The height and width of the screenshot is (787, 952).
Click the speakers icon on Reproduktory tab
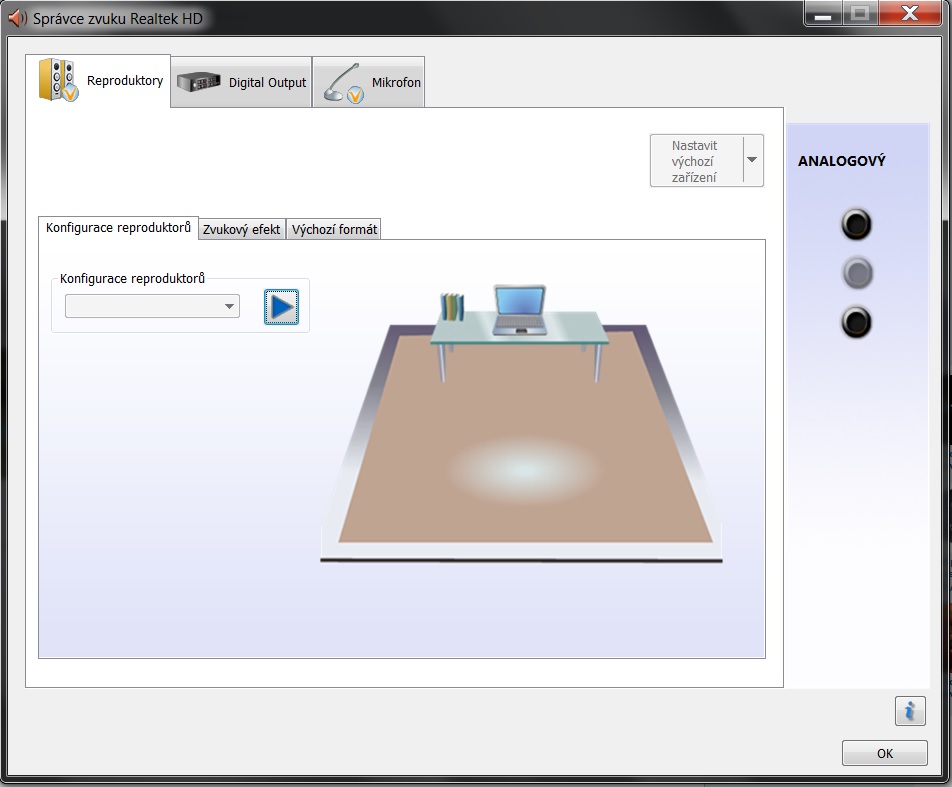point(58,80)
